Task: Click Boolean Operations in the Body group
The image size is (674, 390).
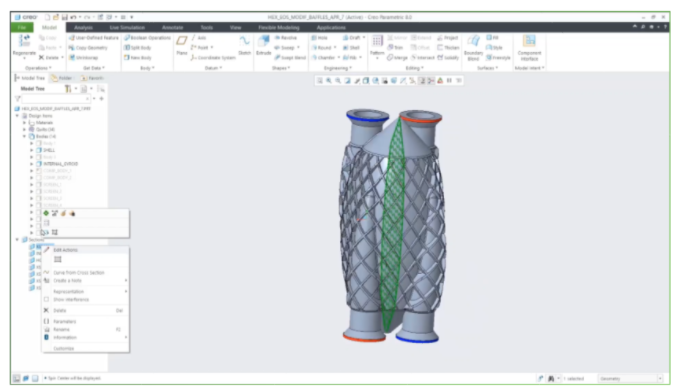Action: [x=147, y=38]
